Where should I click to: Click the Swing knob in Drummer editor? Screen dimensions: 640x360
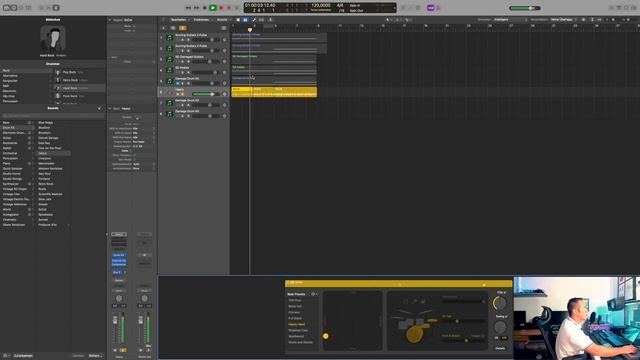[500, 327]
